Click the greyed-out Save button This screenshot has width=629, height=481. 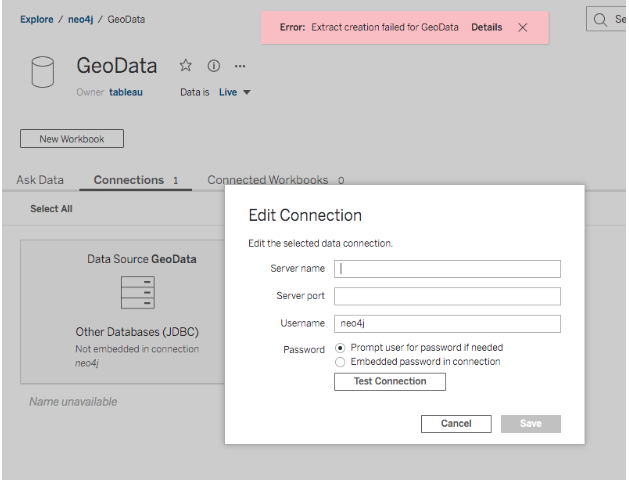pyautogui.click(x=531, y=424)
